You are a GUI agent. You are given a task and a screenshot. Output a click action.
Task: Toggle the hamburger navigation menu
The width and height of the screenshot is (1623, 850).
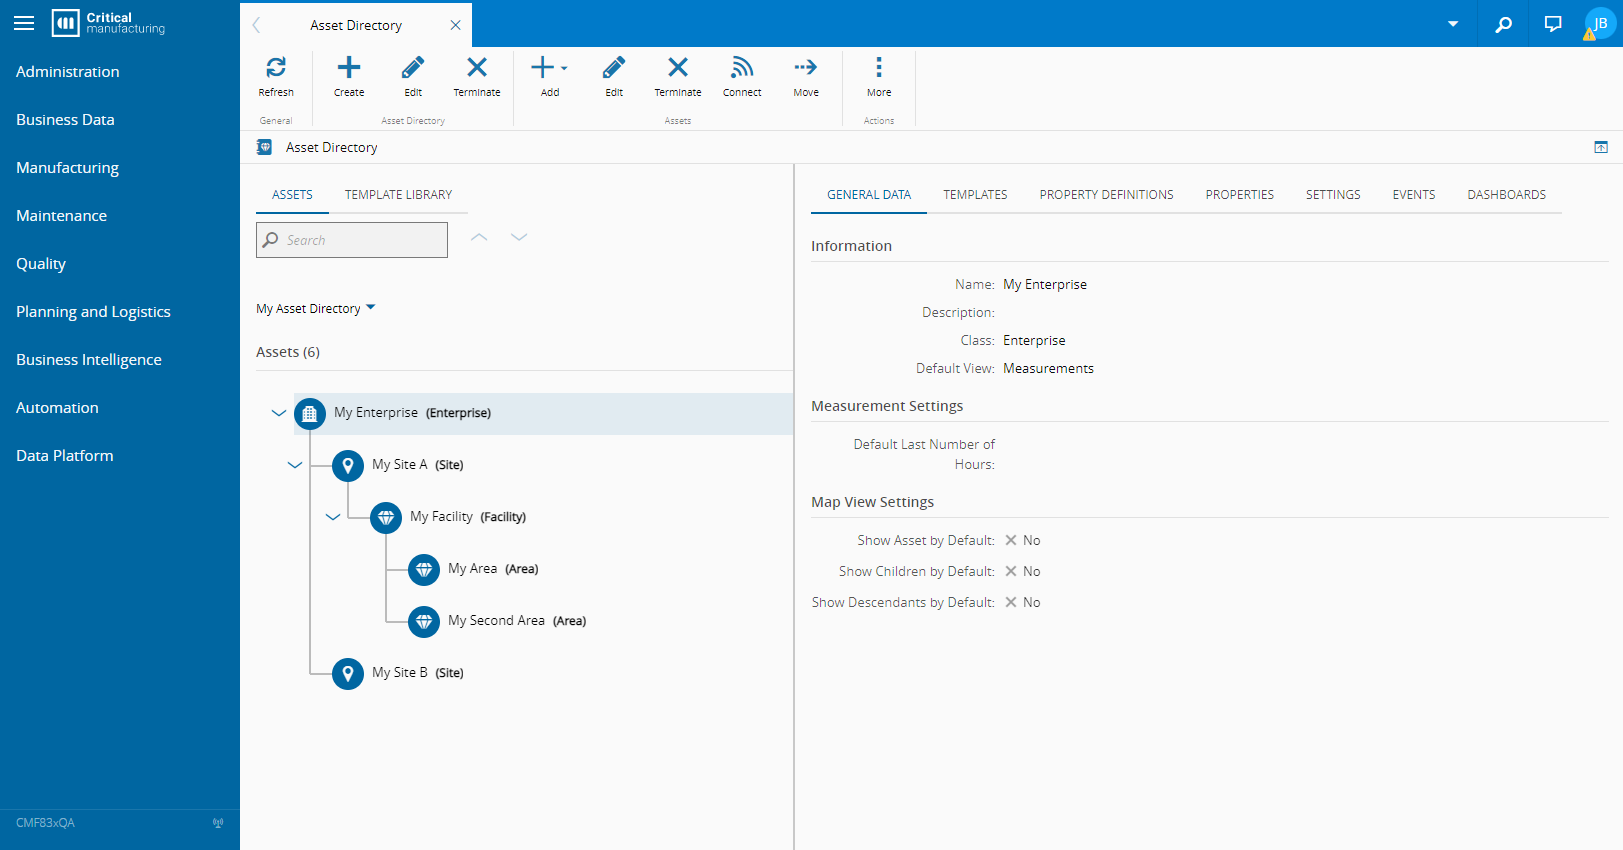click(x=24, y=23)
